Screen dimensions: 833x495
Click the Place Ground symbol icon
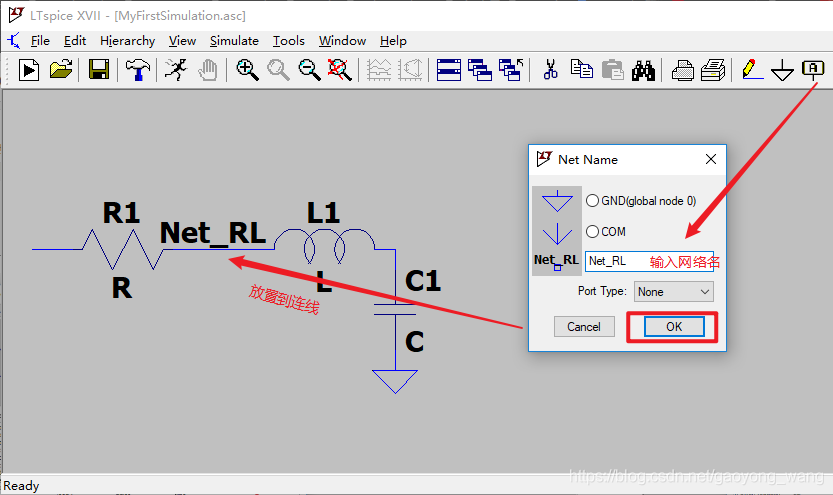[x=783, y=70]
